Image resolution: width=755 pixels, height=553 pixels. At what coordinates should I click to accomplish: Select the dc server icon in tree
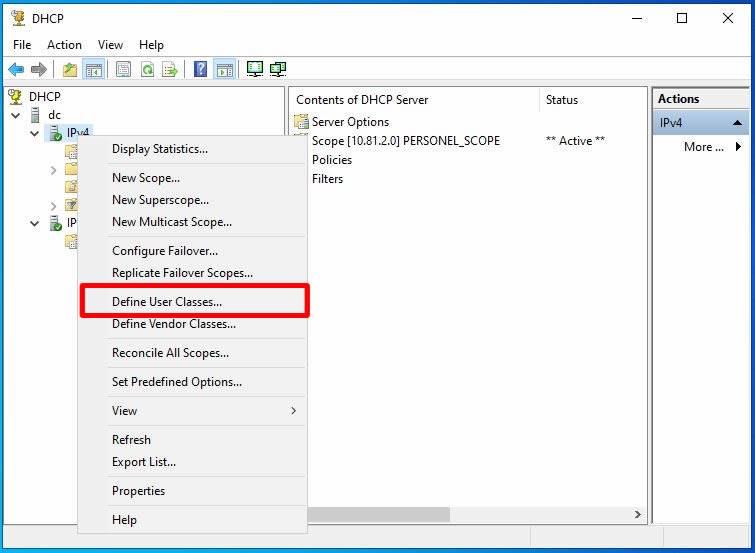coord(35,115)
